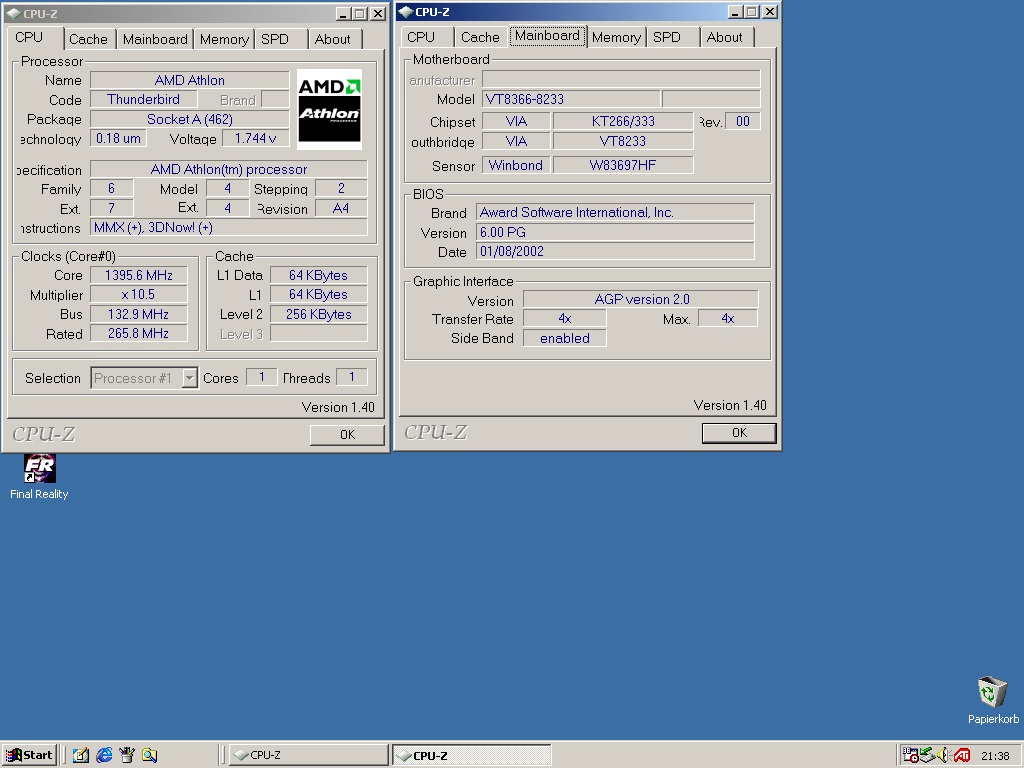Click OK in the left CPU-Z window
Viewport: 1024px width, 768px height.
(x=347, y=434)
